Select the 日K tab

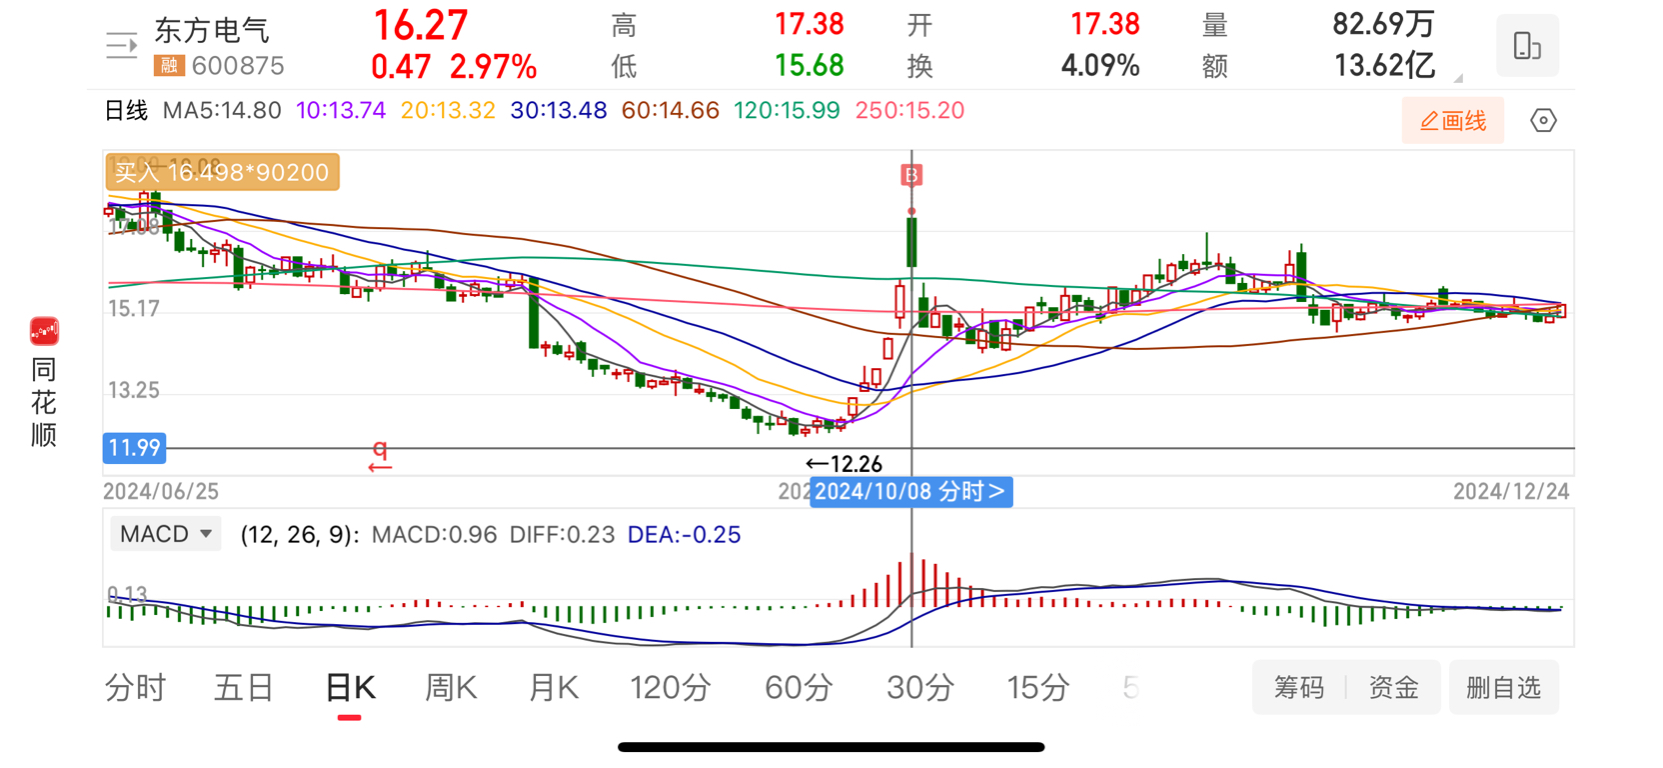[x=350, y=688]
